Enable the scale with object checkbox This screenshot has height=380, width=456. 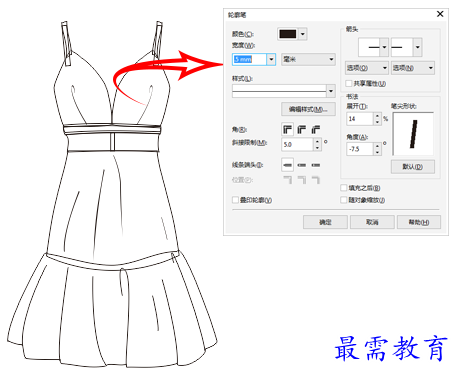(x=344, y=200)
